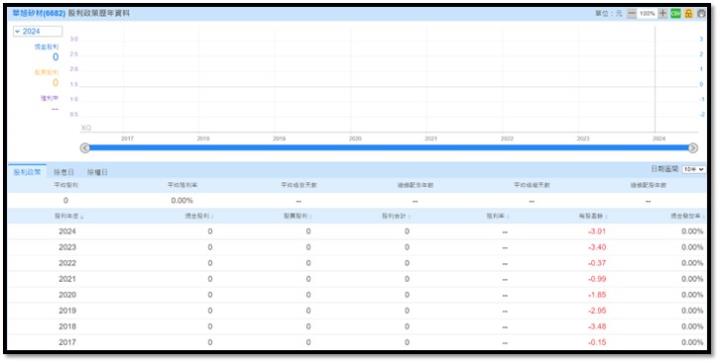
Task: Open the date range dropdown showing 10年
Action: coord(694,169)
